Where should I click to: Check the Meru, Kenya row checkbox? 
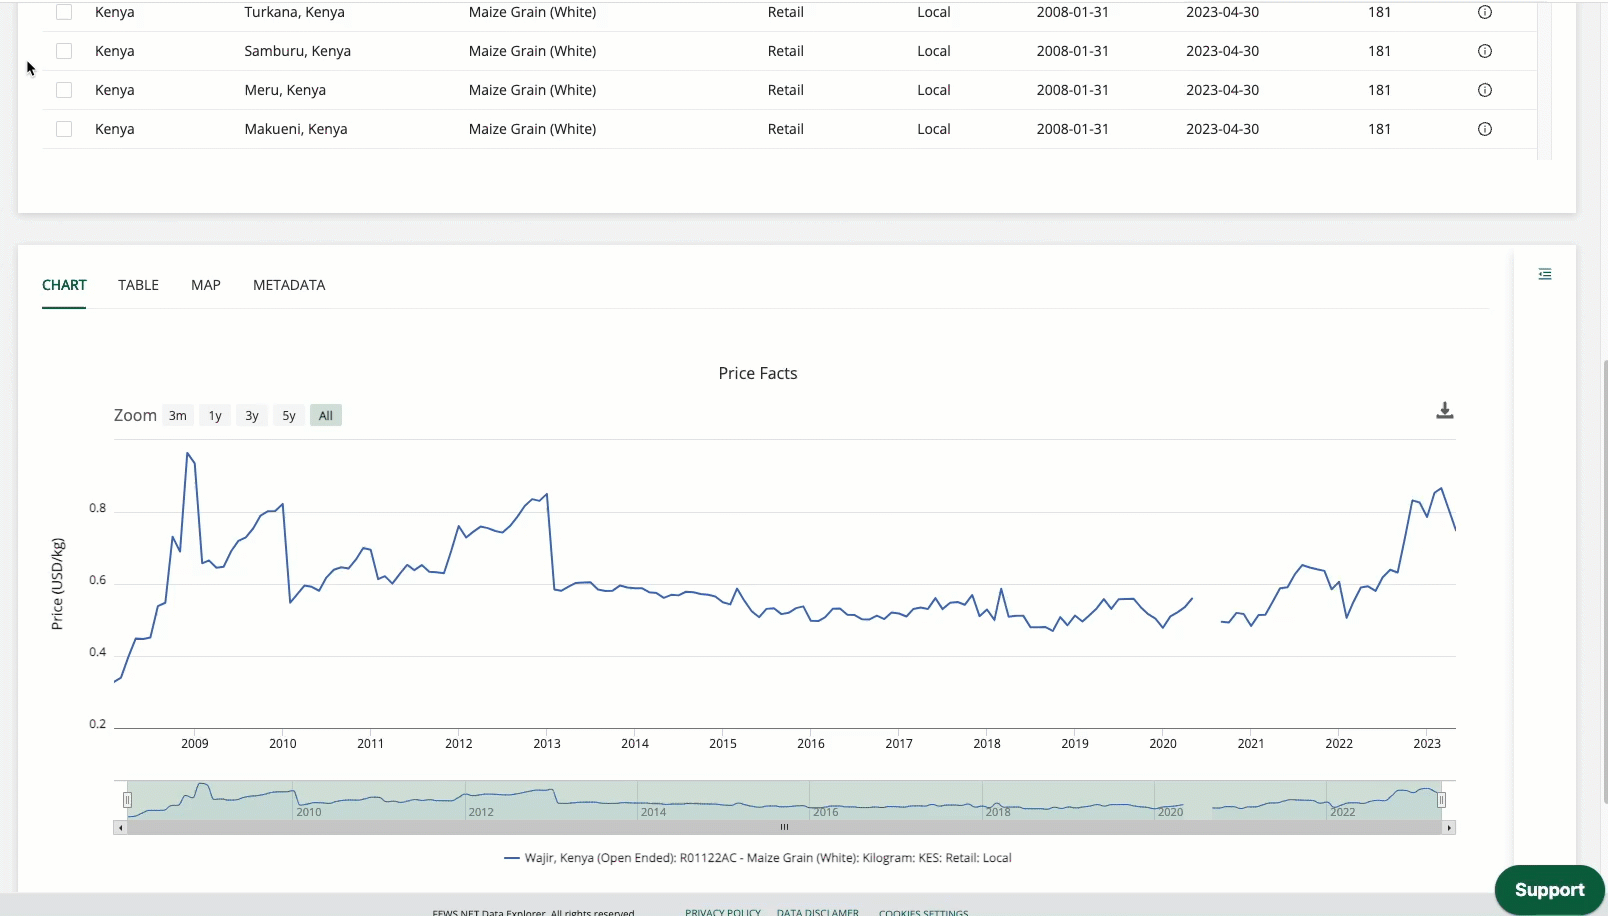64,89
